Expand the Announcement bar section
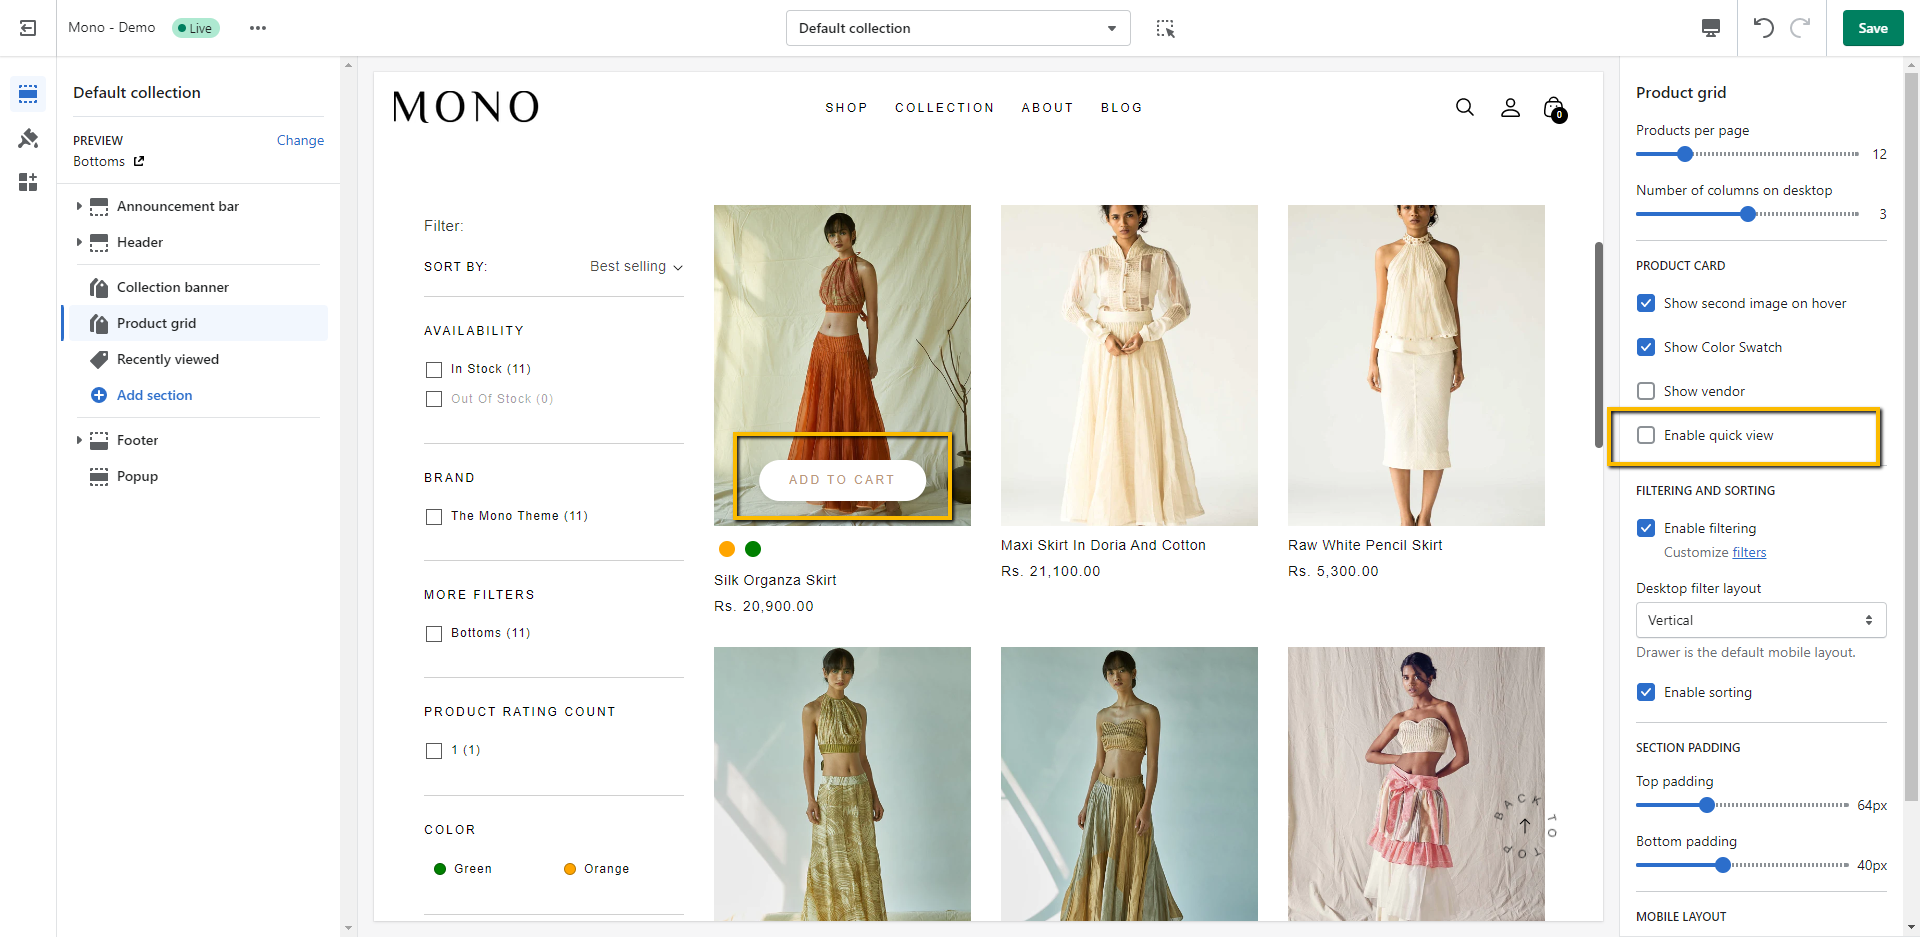 tap(79, 206)
